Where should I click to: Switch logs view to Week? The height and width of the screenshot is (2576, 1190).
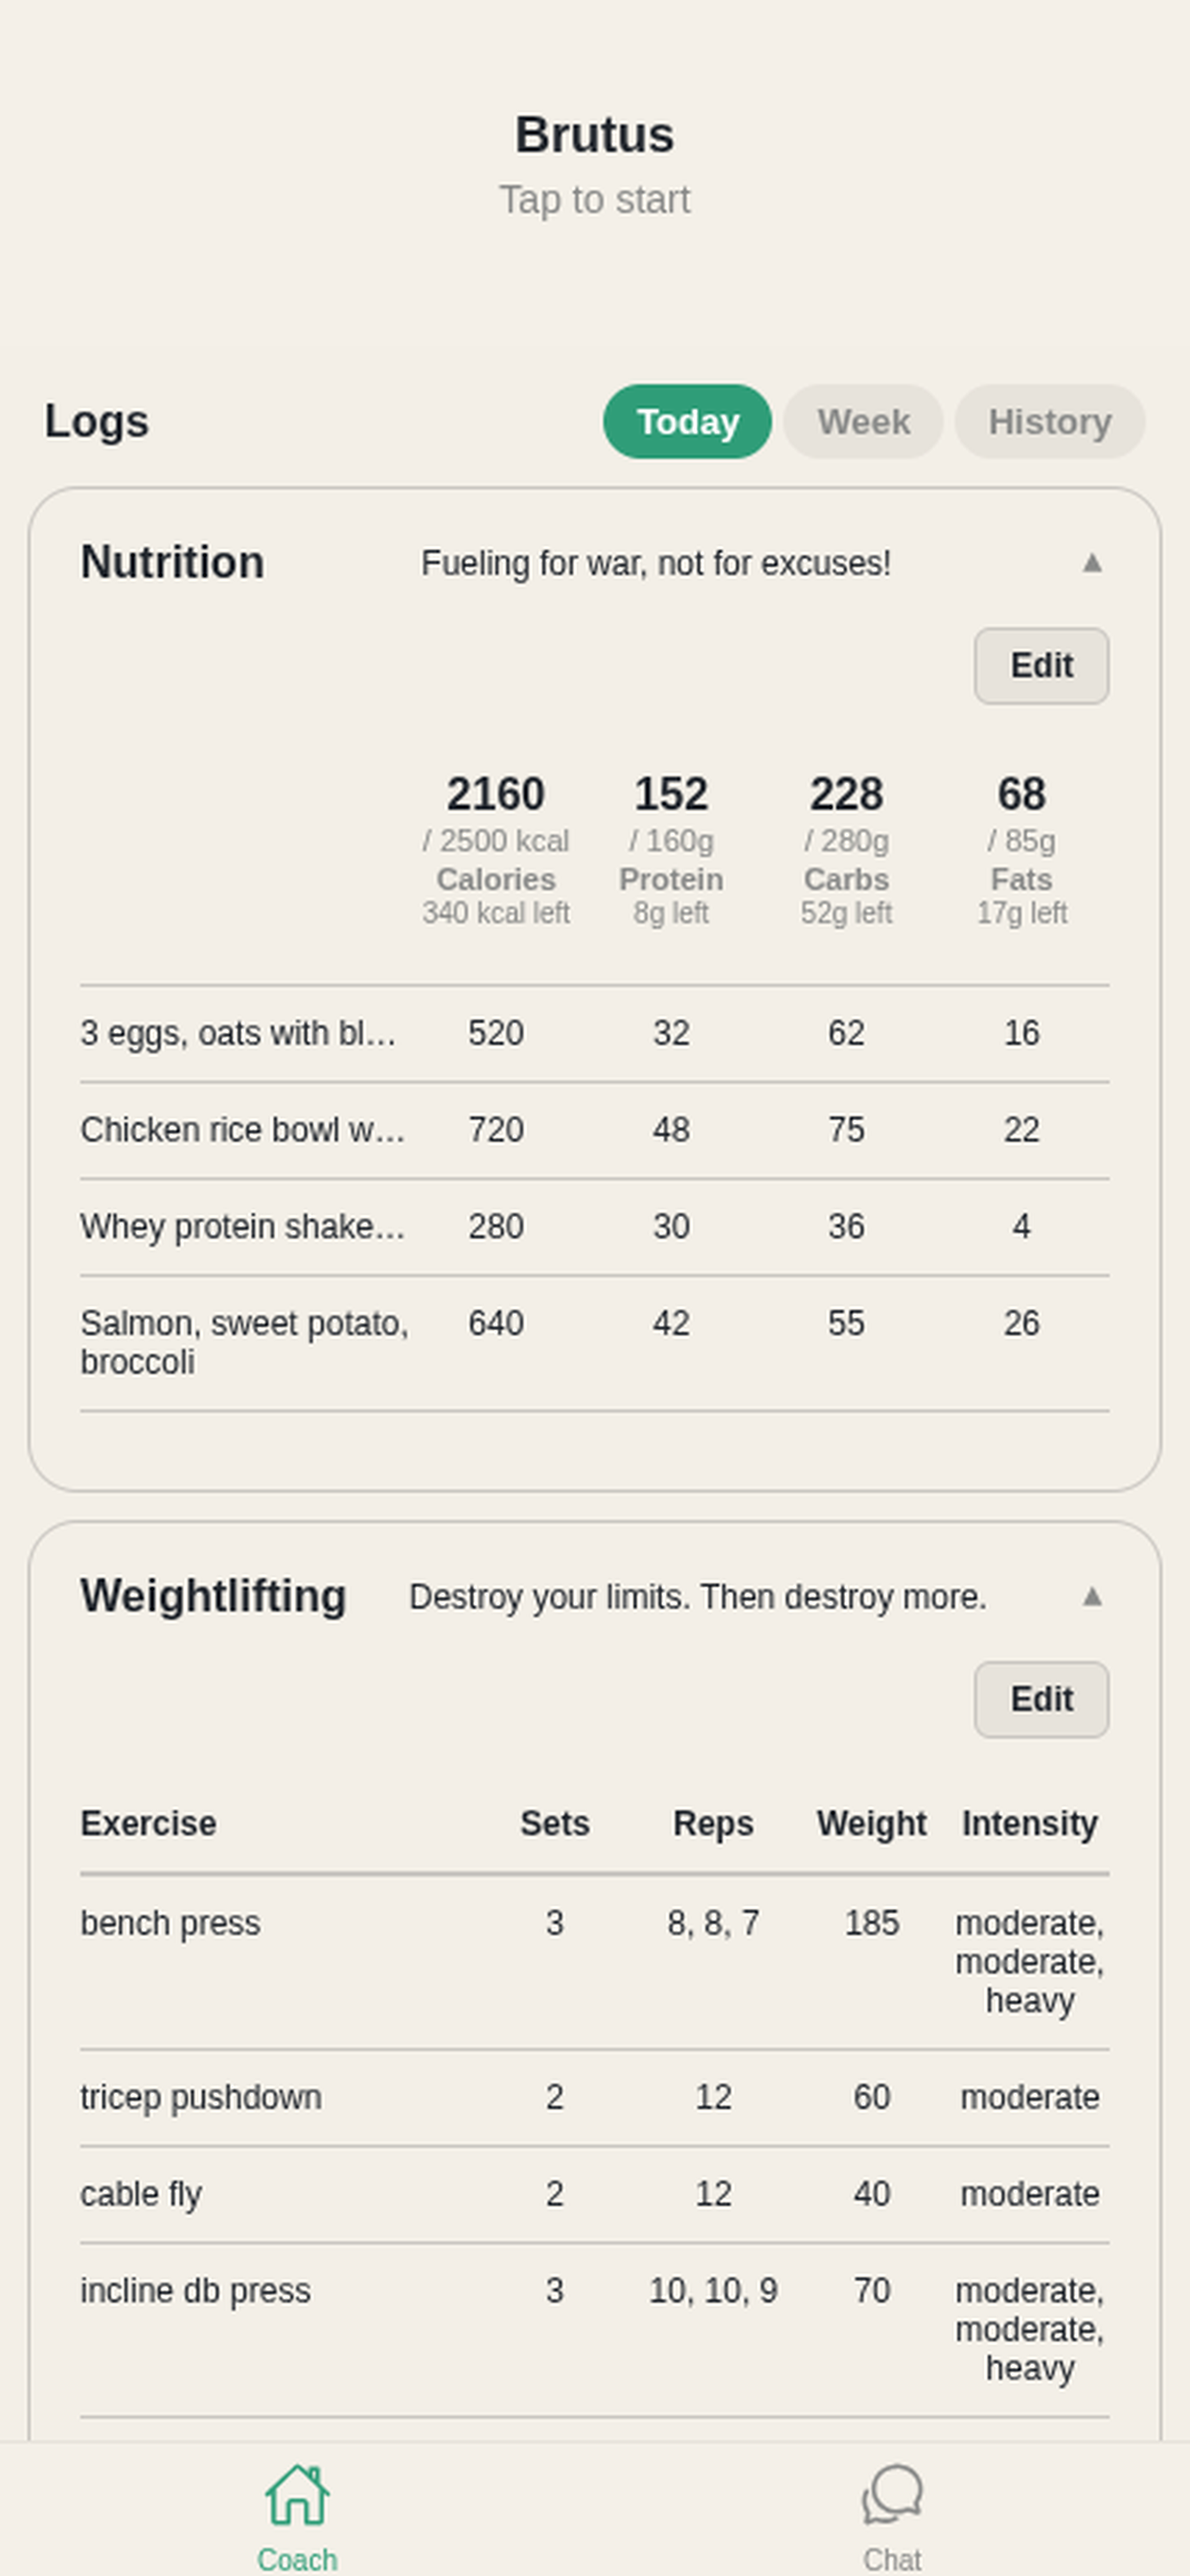coord(863,422)
